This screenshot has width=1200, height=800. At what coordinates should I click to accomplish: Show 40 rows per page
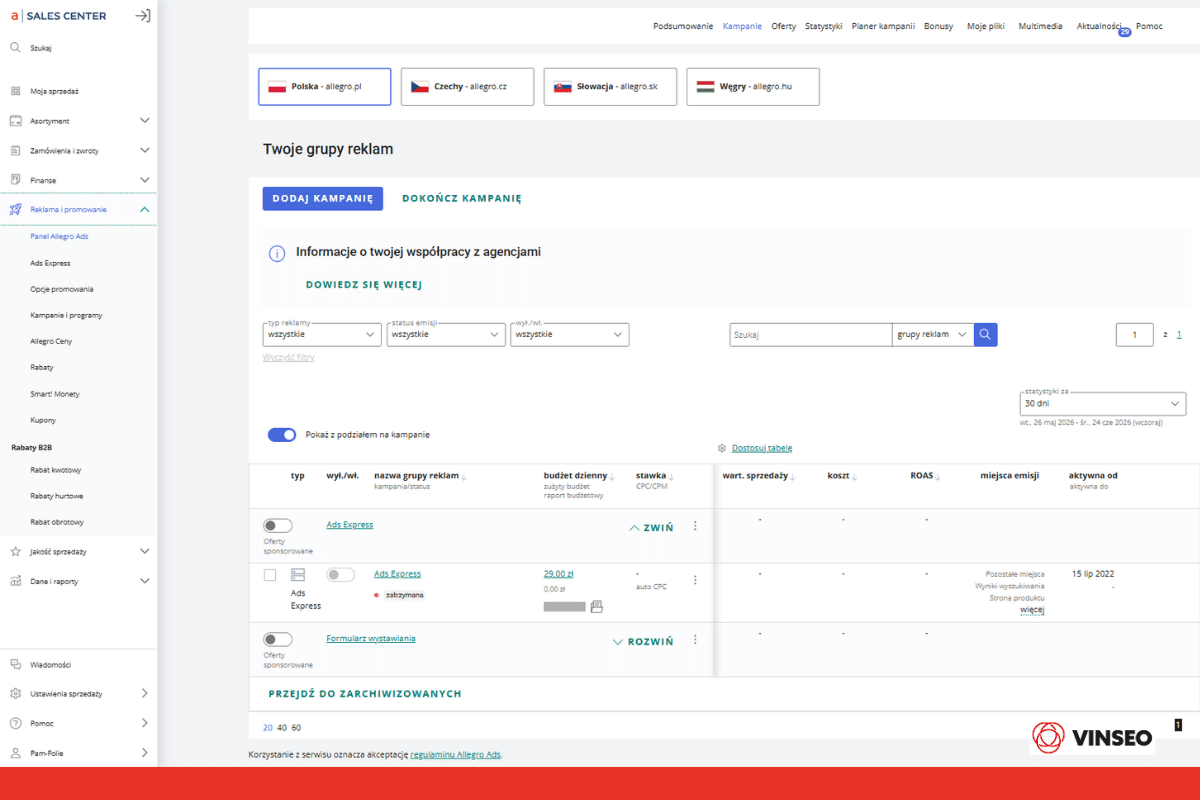coord(282,727)
